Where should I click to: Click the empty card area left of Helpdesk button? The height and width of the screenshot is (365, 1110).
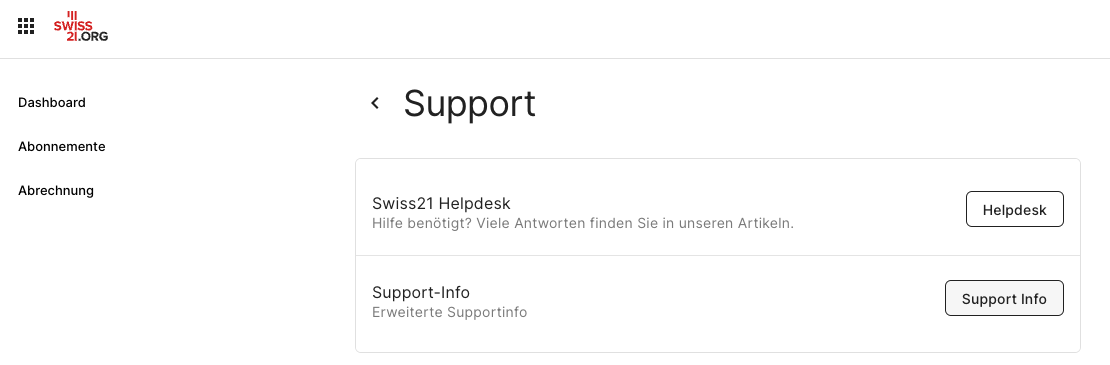pos(878,209)
